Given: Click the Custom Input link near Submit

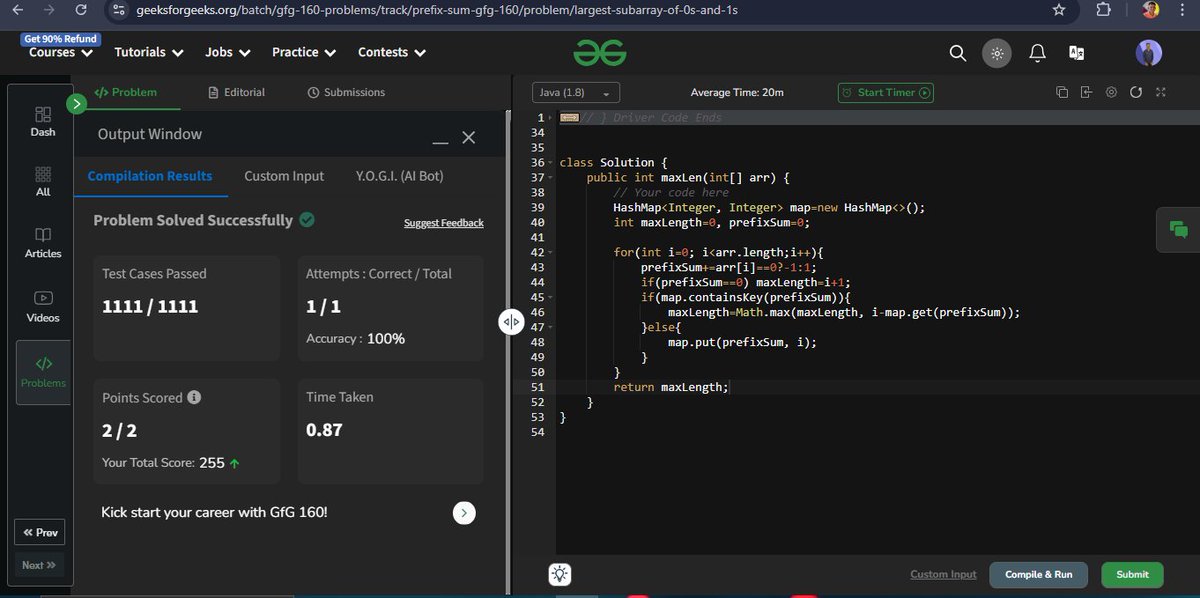Looking at the screenshot, I should click(x=943, y=575).
